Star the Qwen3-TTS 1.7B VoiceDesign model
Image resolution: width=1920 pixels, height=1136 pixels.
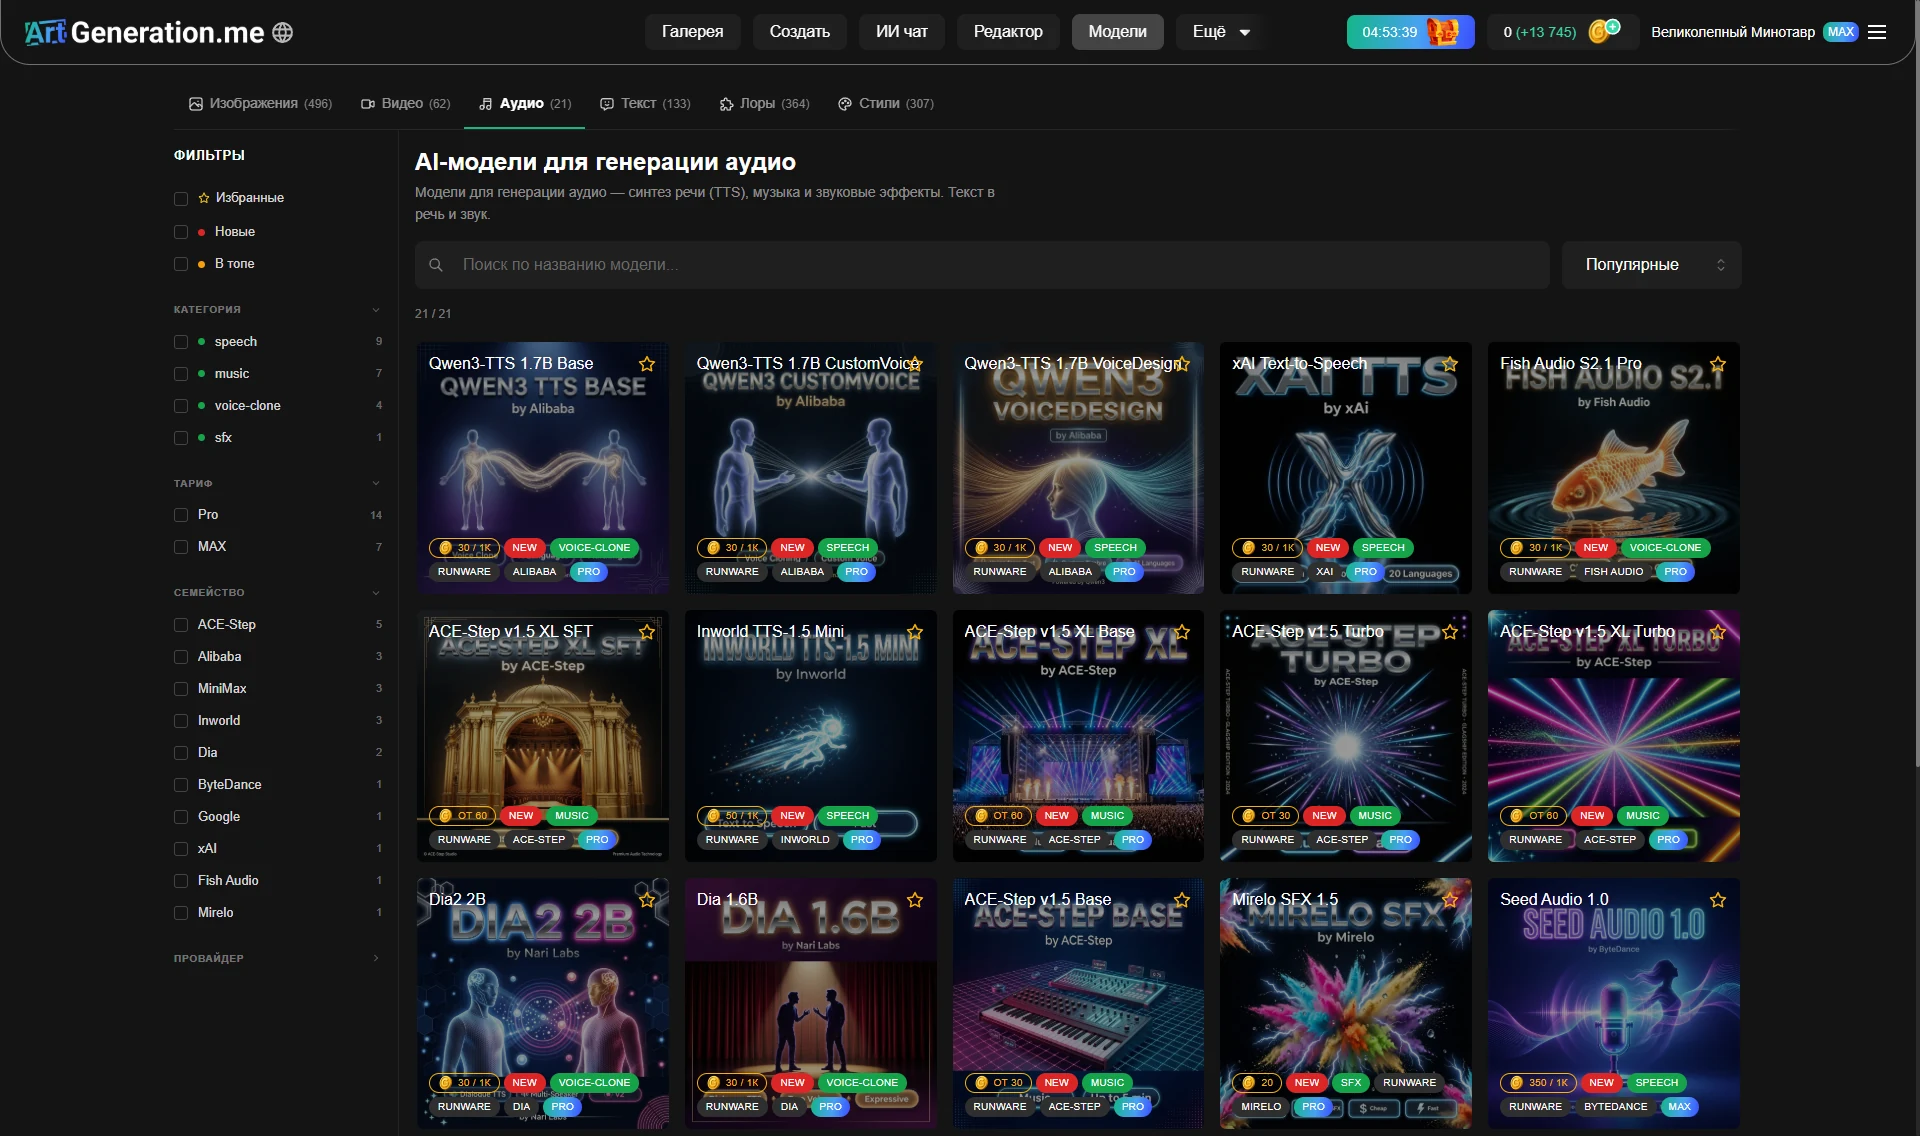pos(1182,364)
